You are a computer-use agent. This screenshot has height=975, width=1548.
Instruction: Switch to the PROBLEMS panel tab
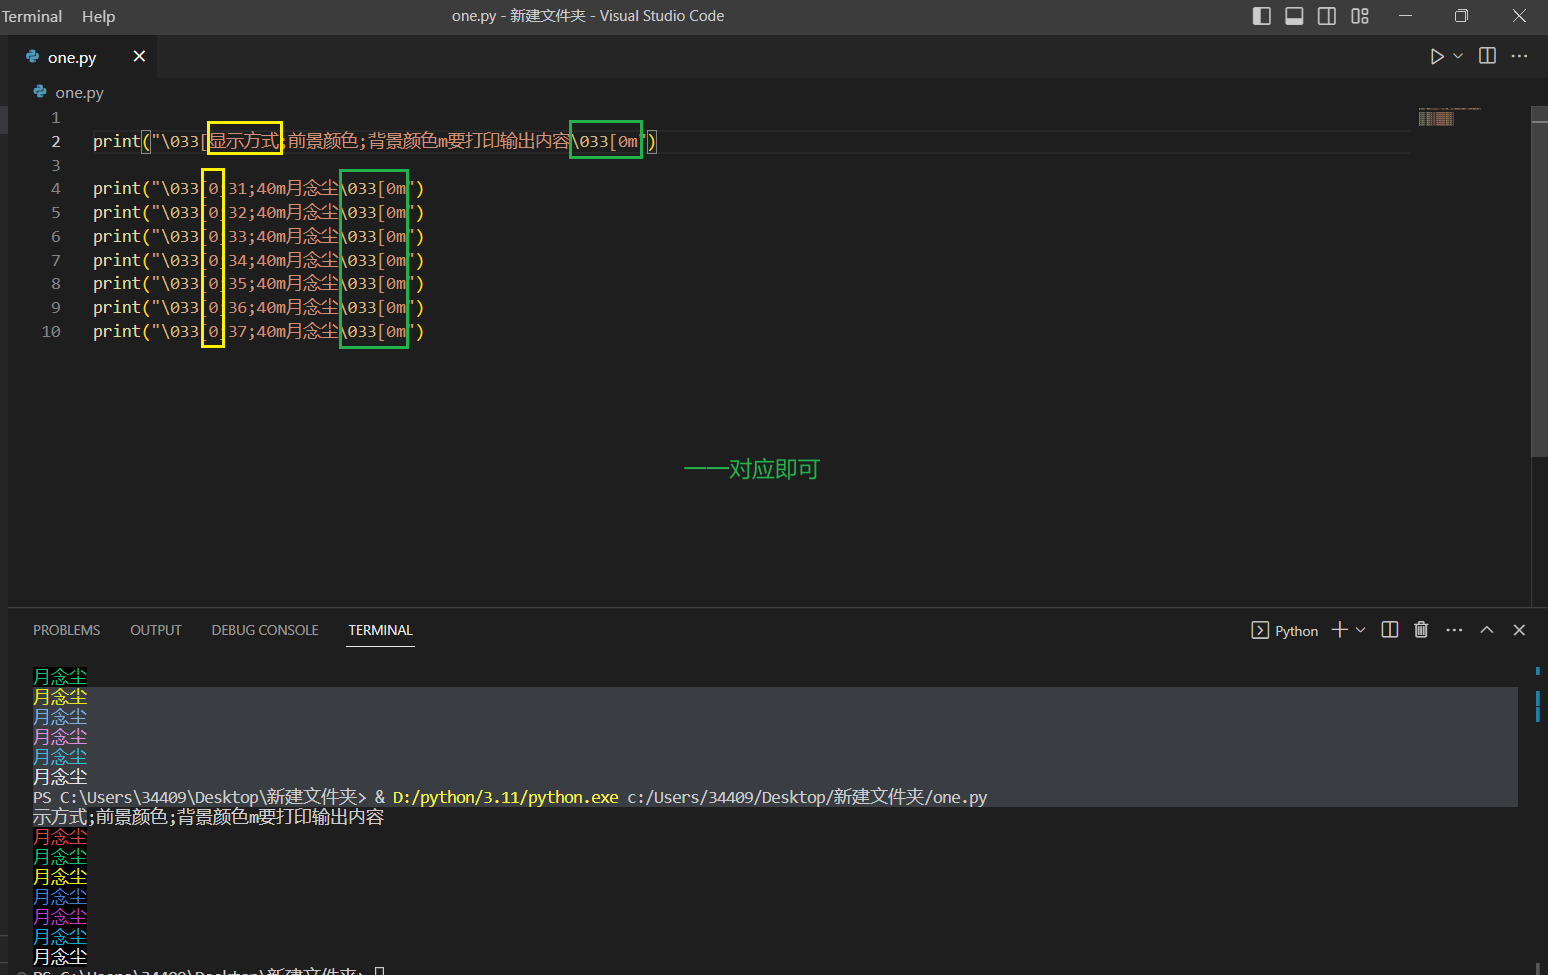[66, 630]
